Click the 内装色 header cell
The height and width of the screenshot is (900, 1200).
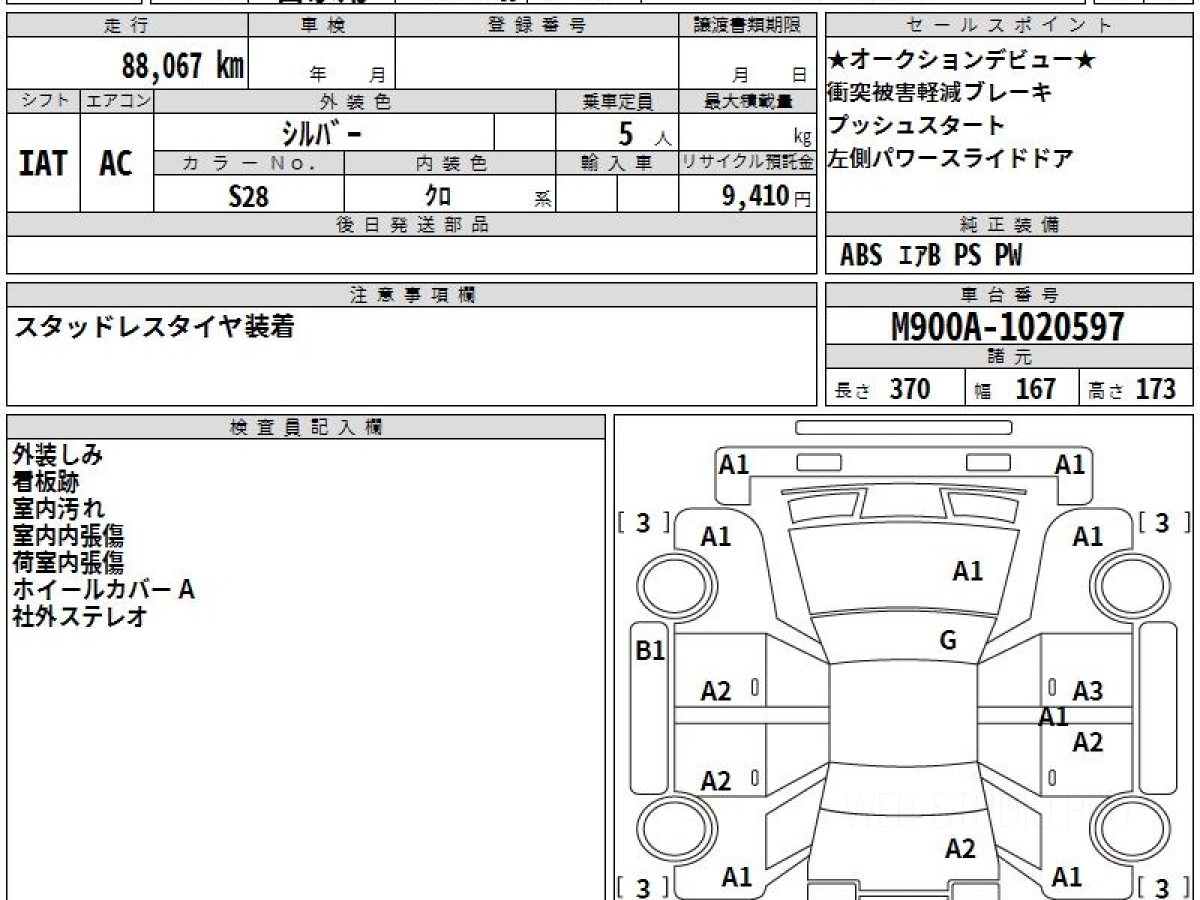point(450,163)
